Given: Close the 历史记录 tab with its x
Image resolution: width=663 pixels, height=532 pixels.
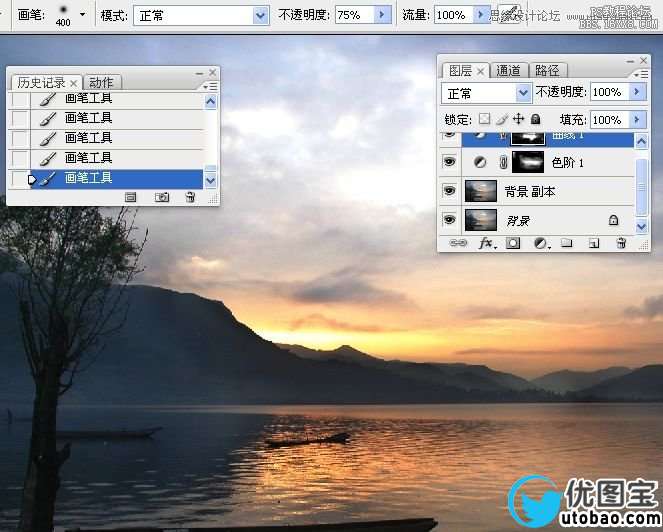Looking at the screenshot, I should tap(74, 83).
